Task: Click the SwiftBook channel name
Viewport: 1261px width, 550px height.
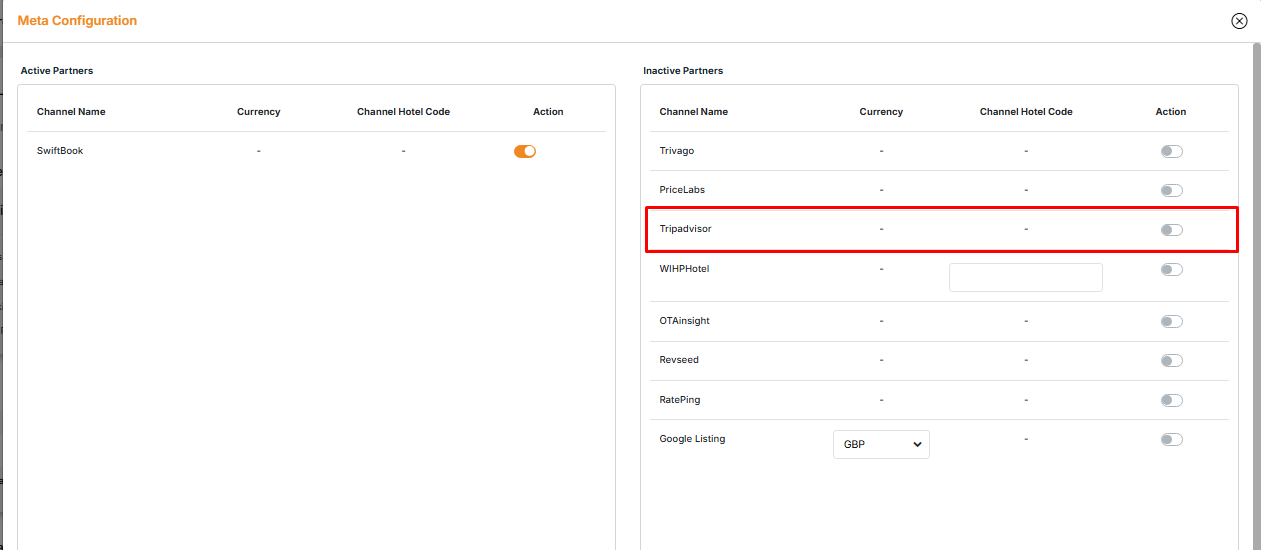Action: click(59, 151)
